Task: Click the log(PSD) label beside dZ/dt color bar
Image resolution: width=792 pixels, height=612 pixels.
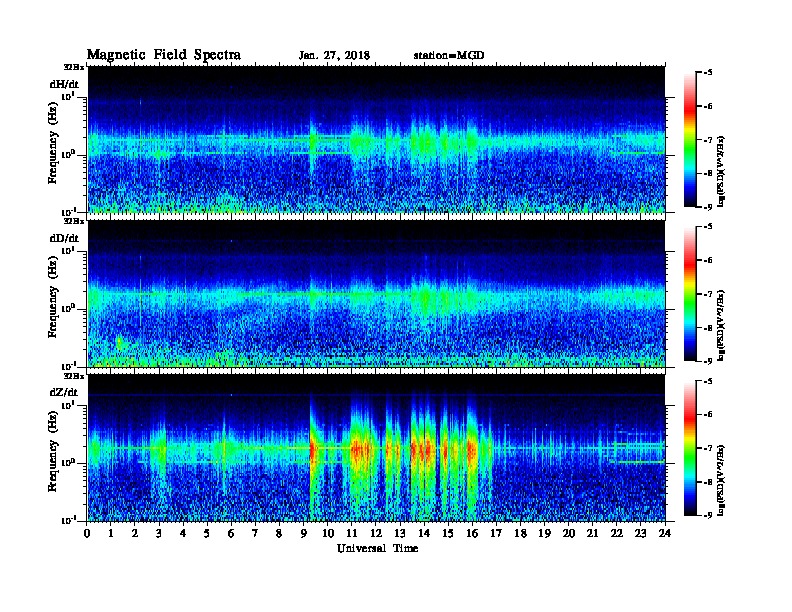Action: click(x=721, y=480)
